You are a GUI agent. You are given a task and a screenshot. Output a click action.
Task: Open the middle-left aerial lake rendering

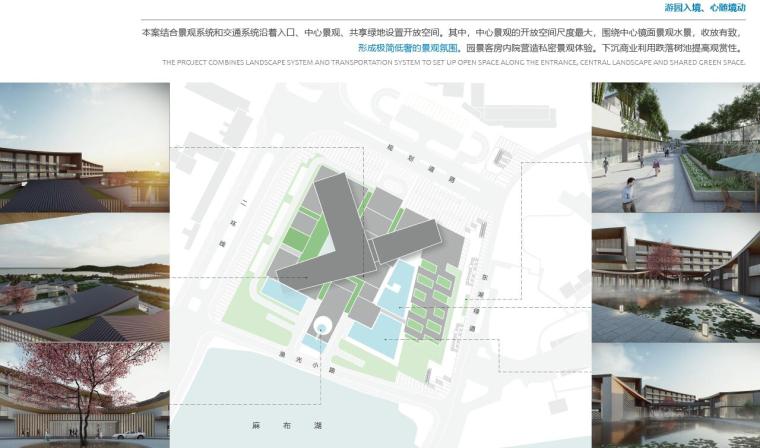[85, 276]
